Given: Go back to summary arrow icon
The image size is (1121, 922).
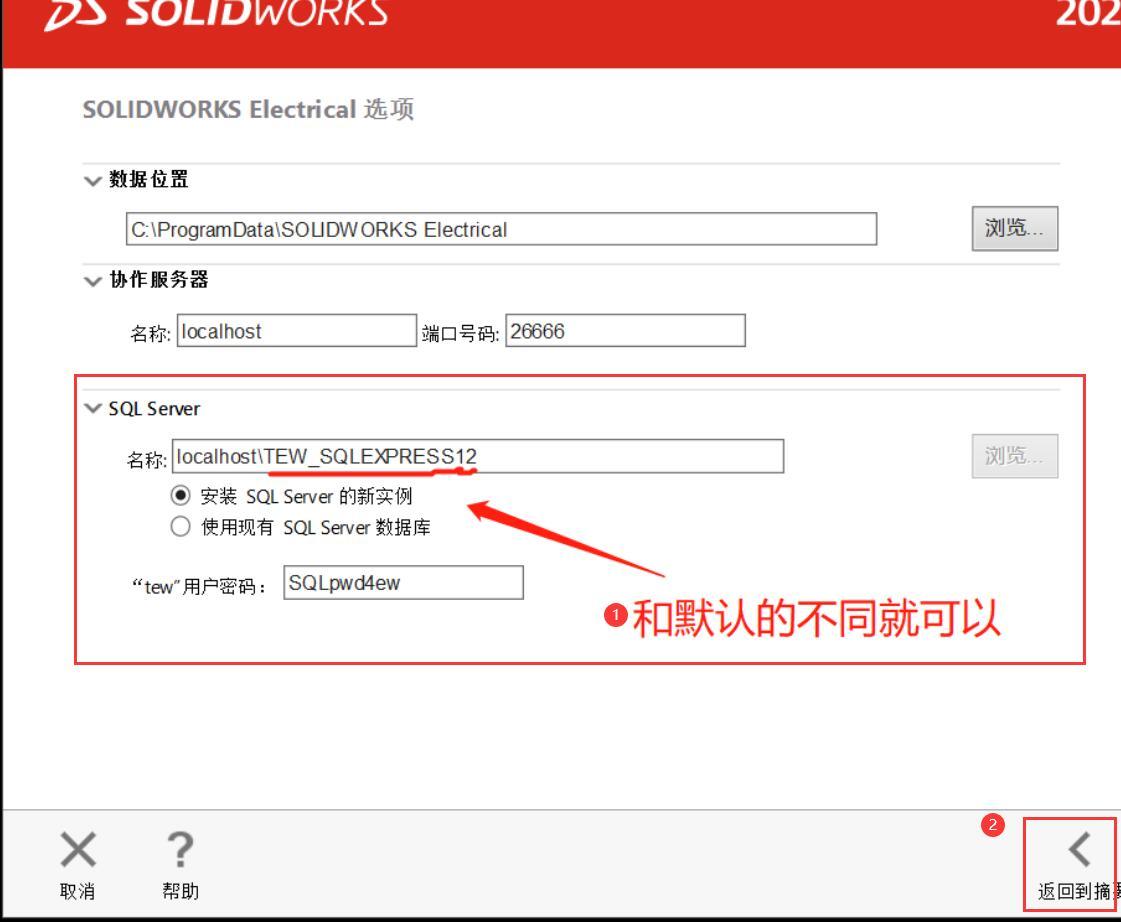Looking at the screenshot, I should click(x=1080, y=850).
